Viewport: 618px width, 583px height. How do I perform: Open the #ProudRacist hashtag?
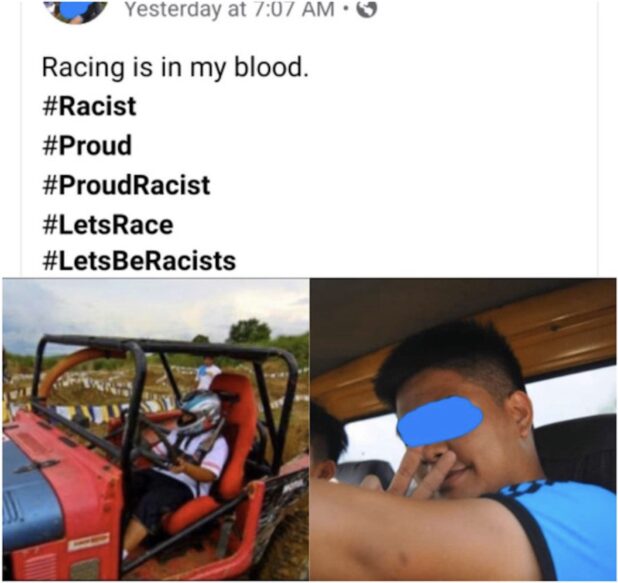(126, 185)
